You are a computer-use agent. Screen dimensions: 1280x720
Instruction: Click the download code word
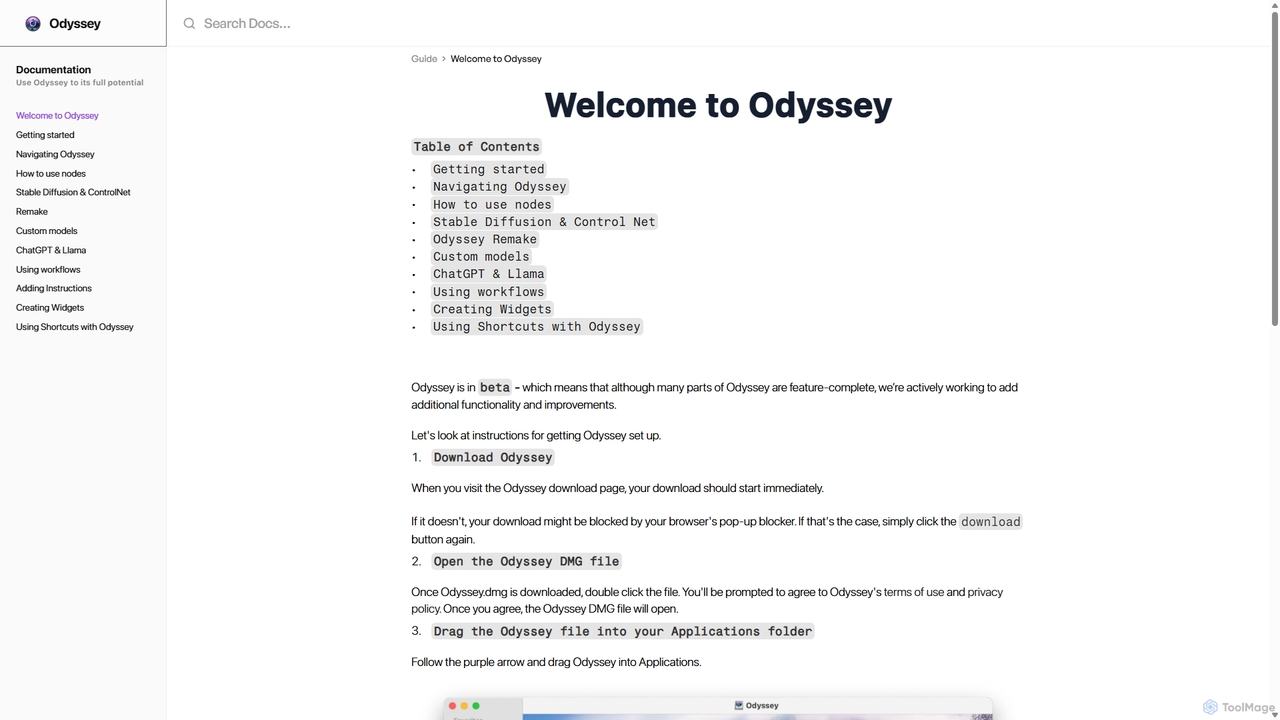[991, 522]
